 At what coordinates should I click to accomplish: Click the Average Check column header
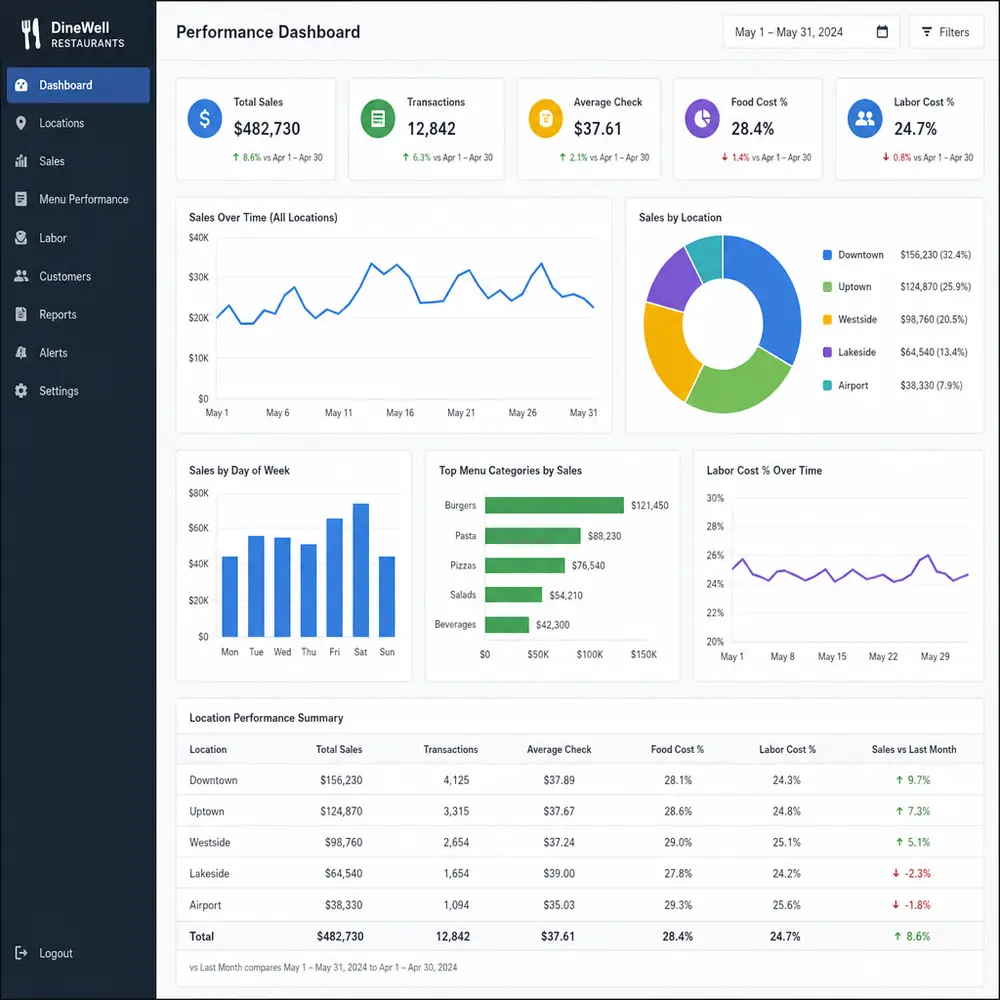(x=559, y=749)
